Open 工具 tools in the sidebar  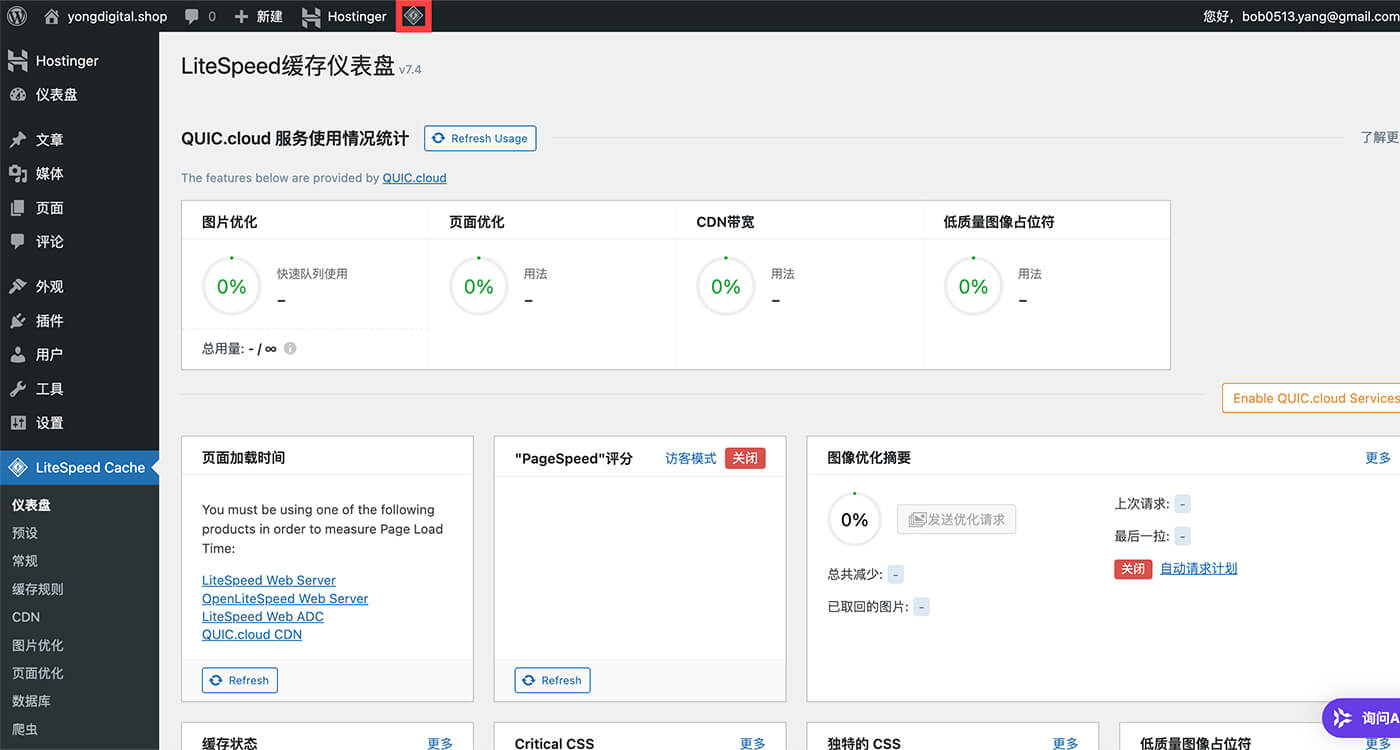(79, 389)
